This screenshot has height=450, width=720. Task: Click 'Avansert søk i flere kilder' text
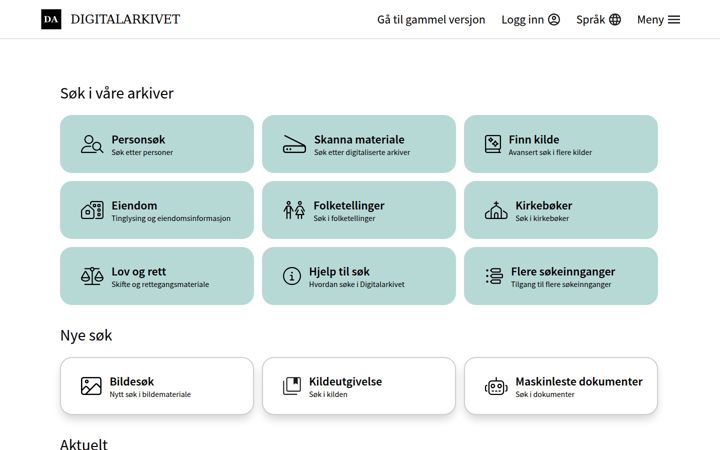(x=550, y=152)
